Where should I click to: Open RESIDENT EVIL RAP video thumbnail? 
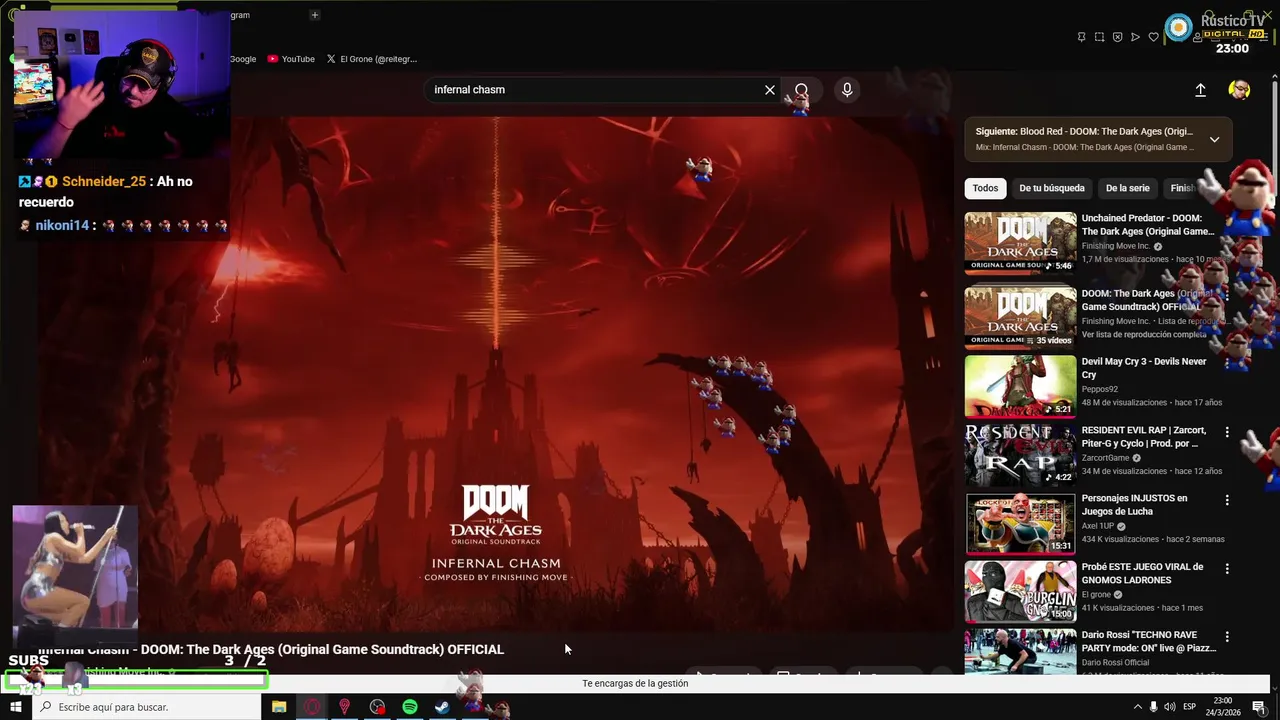tap(1020, 454)
